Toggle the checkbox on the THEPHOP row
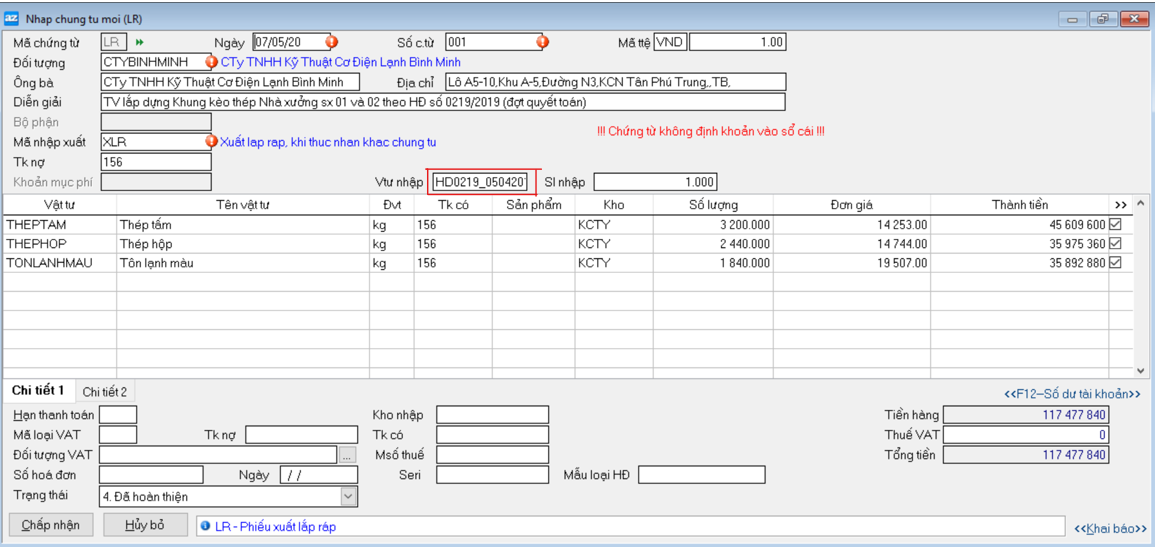 click(1115, 244)
